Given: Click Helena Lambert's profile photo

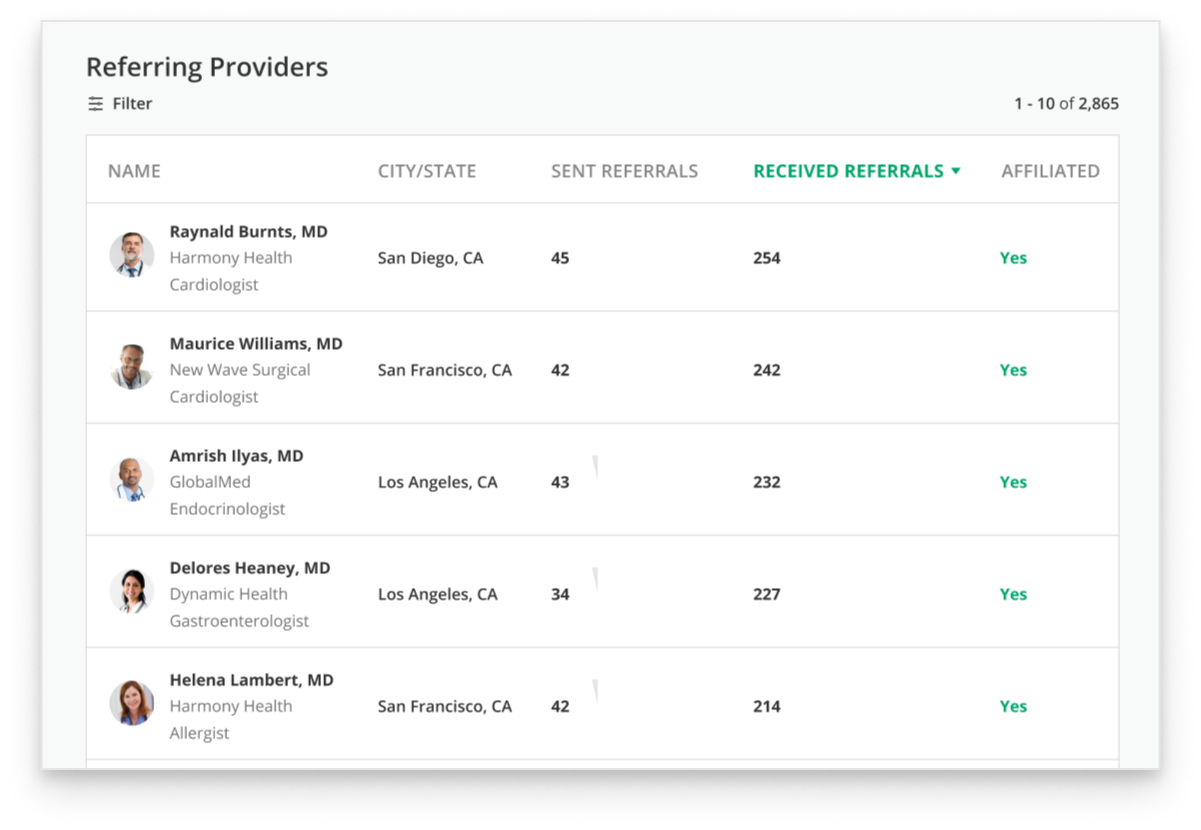Looking at the screenshot, I should point(132,704).
